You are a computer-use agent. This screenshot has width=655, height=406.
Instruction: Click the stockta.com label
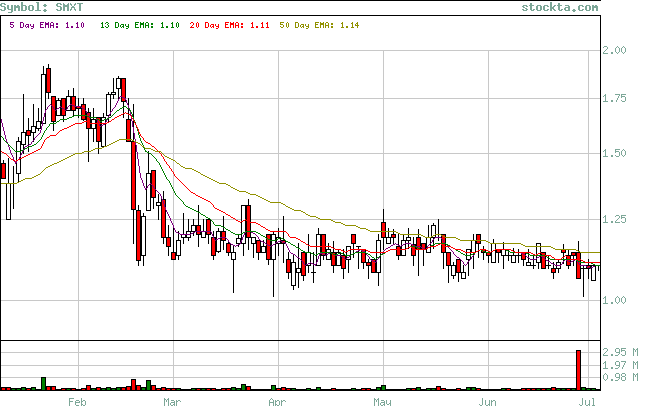tap(559, 7)
